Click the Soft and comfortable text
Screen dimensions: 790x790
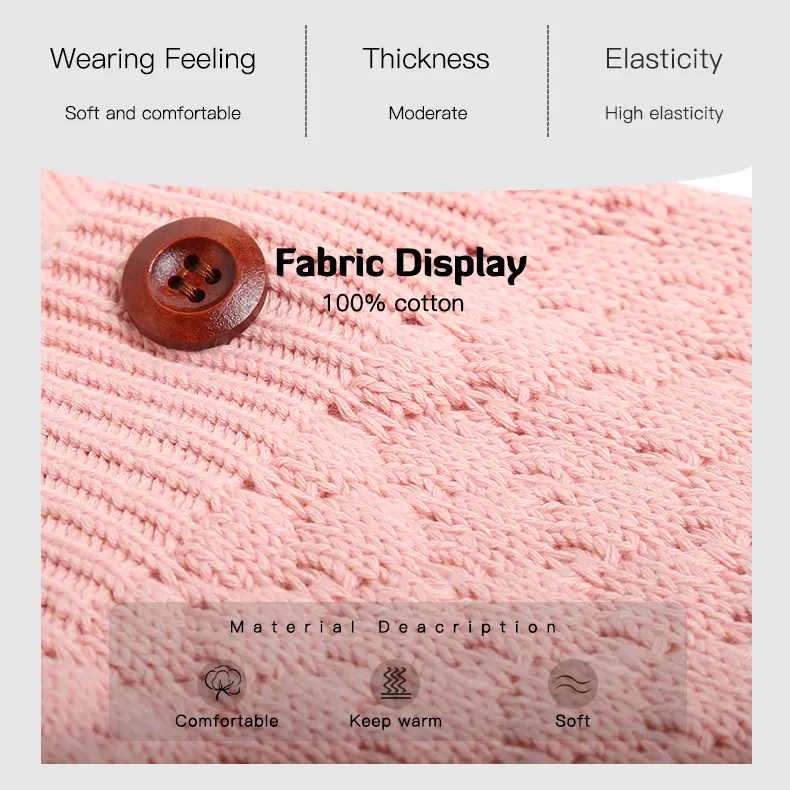[x=153, y=113]
